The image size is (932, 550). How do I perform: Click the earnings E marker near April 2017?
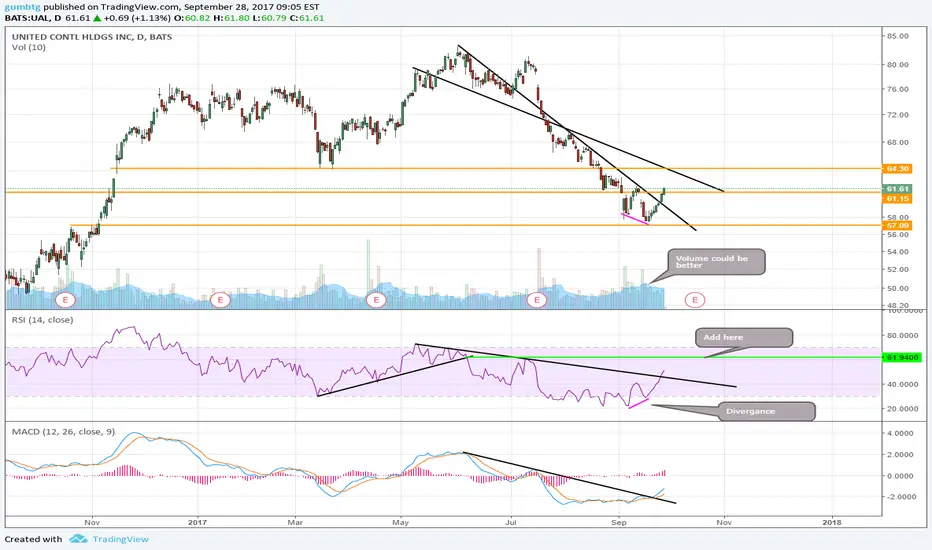coord(376,300)
